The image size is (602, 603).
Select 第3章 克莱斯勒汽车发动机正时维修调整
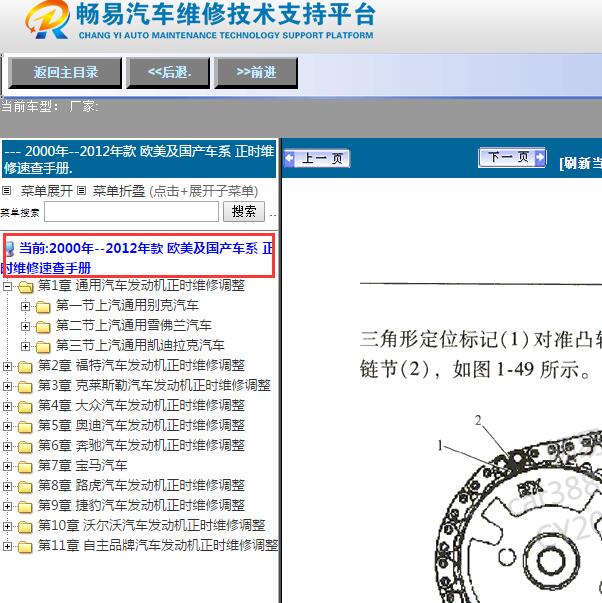click(154, 385)
